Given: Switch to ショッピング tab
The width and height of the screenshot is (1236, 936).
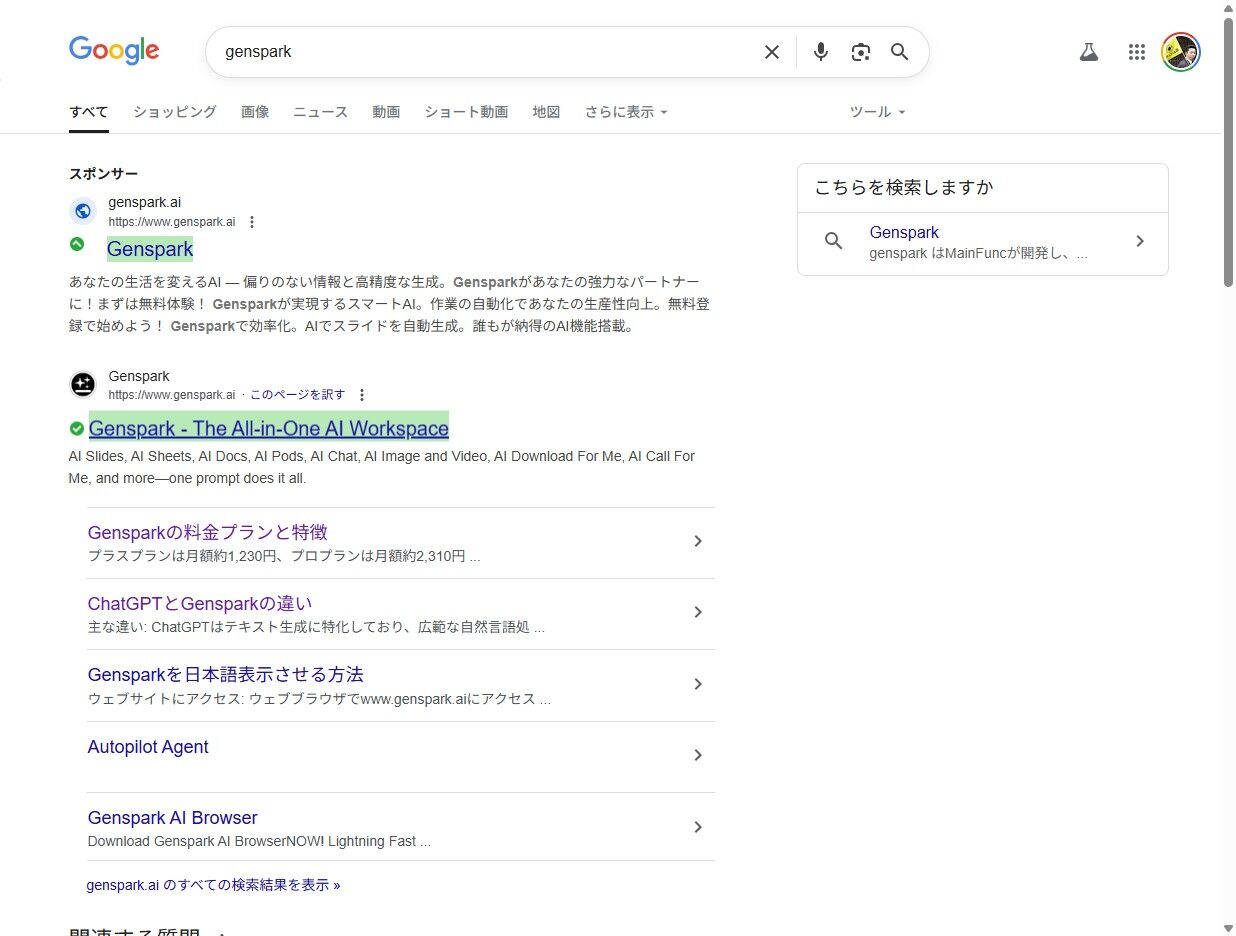Looking at the screenshot, I should click(175, 112).
